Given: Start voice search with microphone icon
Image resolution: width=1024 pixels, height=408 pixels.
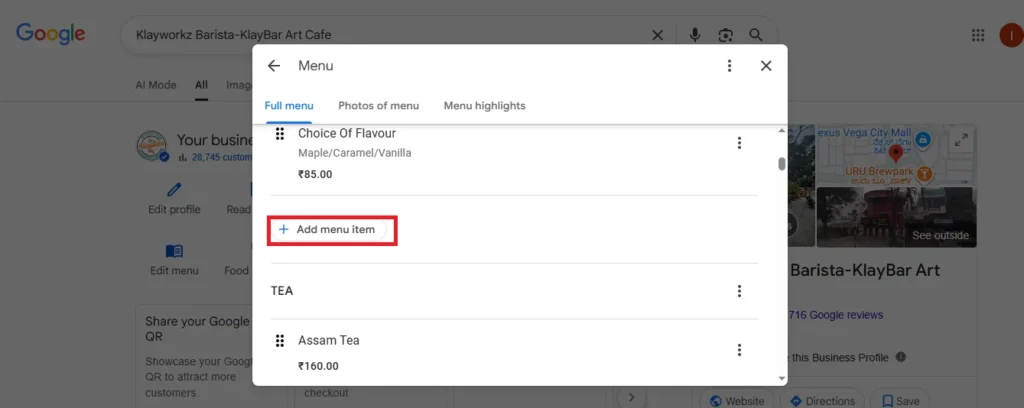Looking at the screenshot, I should (695, 35).
